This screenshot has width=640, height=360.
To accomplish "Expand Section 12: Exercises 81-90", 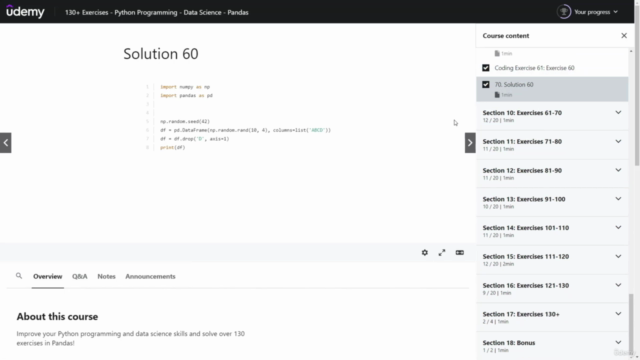I will 552,173.
